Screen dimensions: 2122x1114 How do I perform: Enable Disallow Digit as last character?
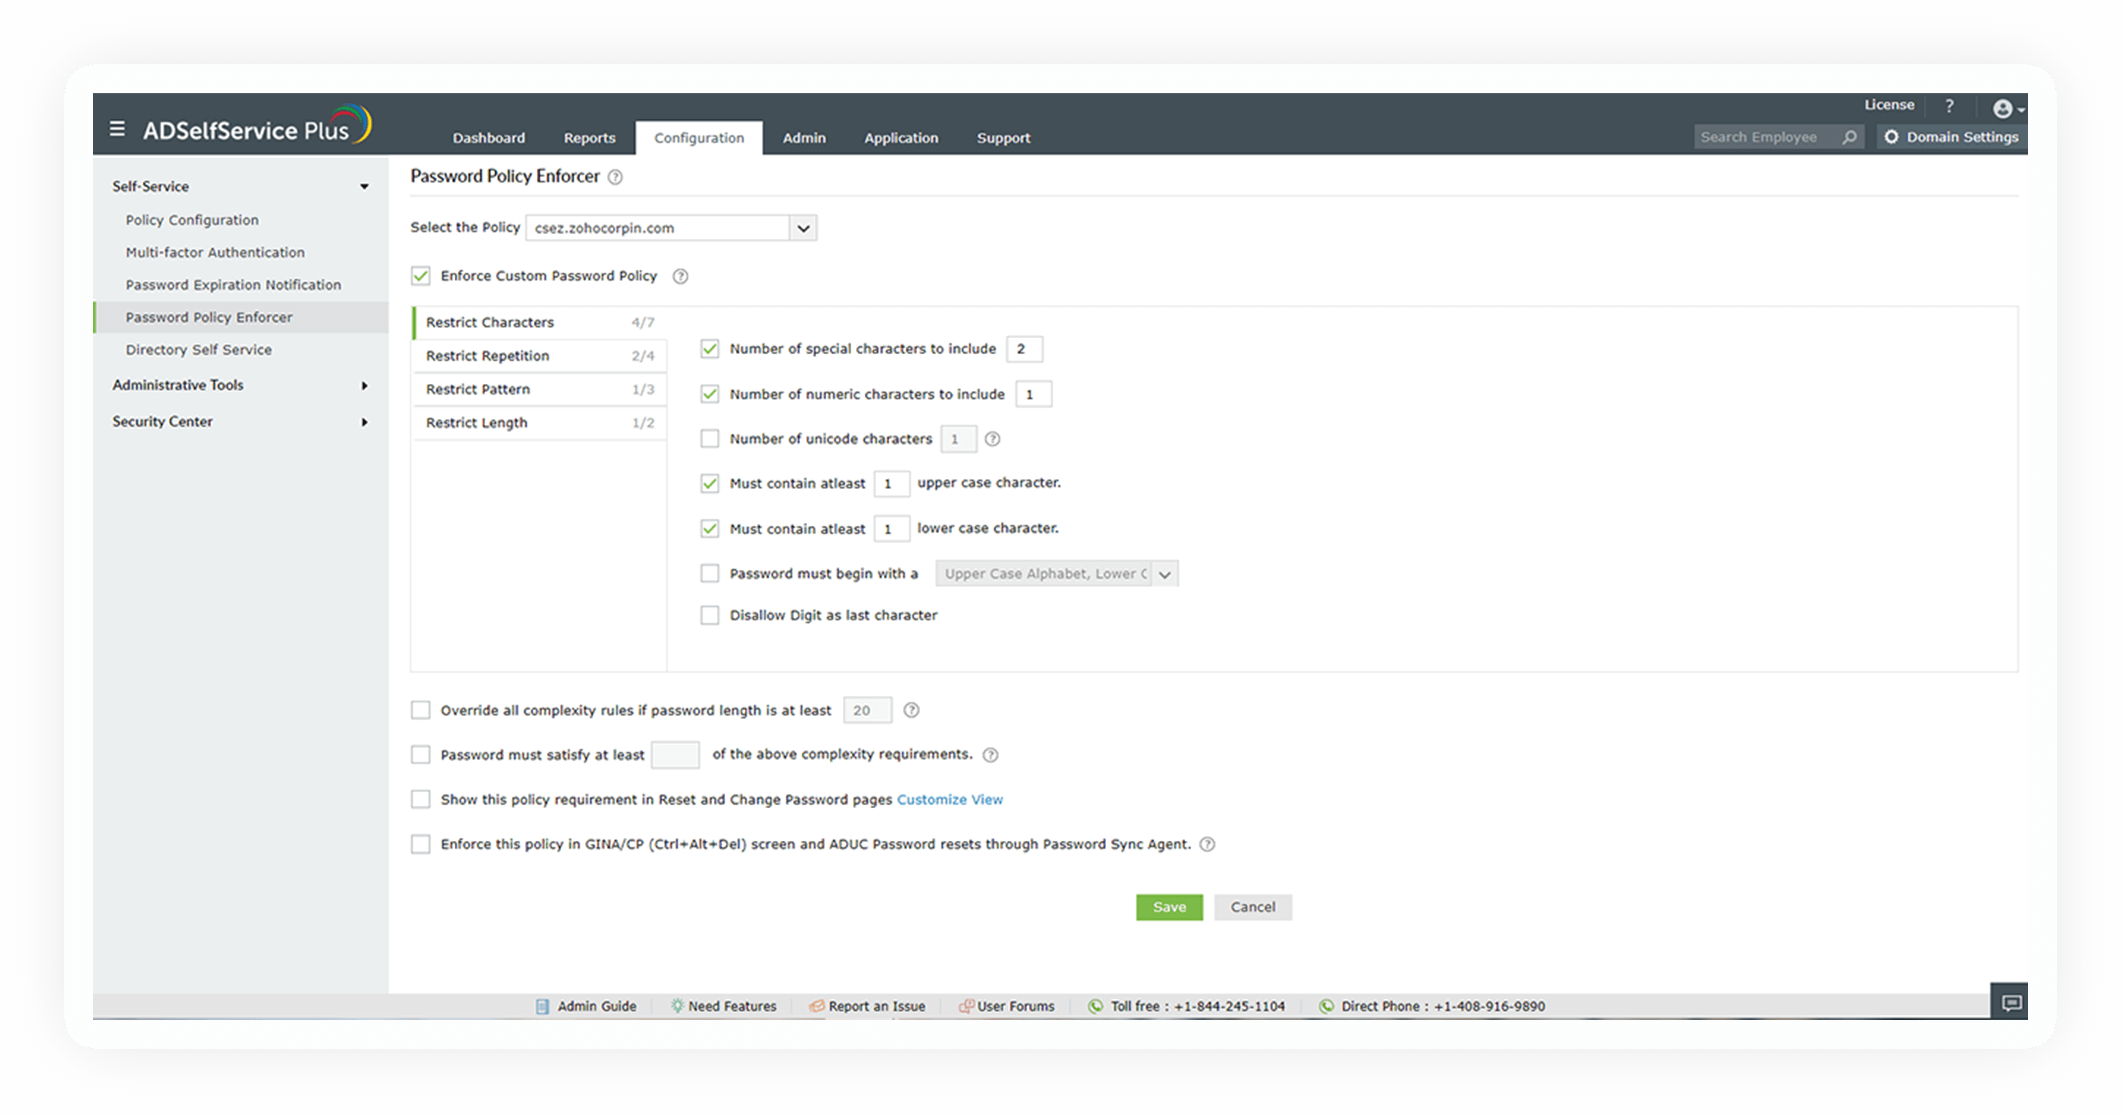[x=710, y=615]
